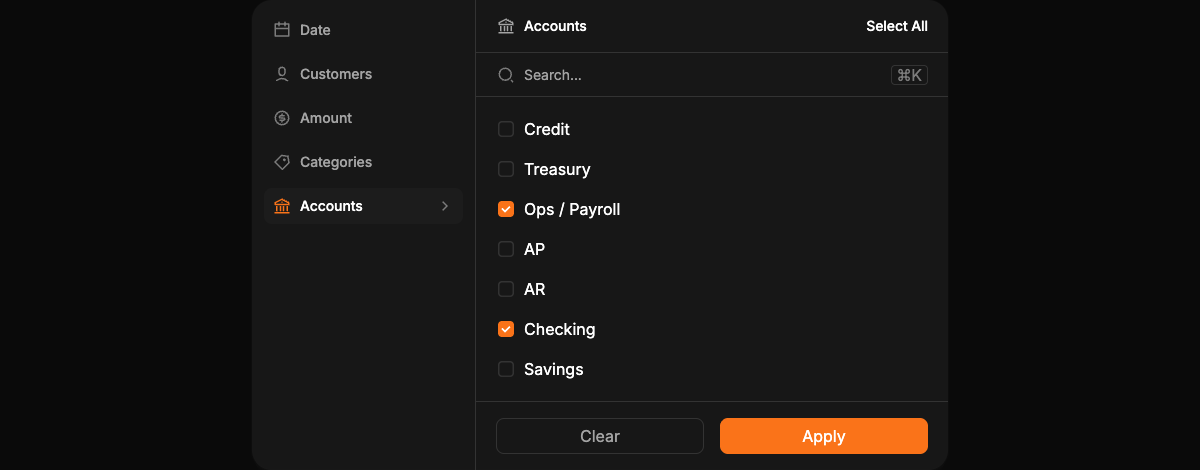Click the bank icon in Accounts header
The image size is (1200, 470).
click(x=506, y=26)
